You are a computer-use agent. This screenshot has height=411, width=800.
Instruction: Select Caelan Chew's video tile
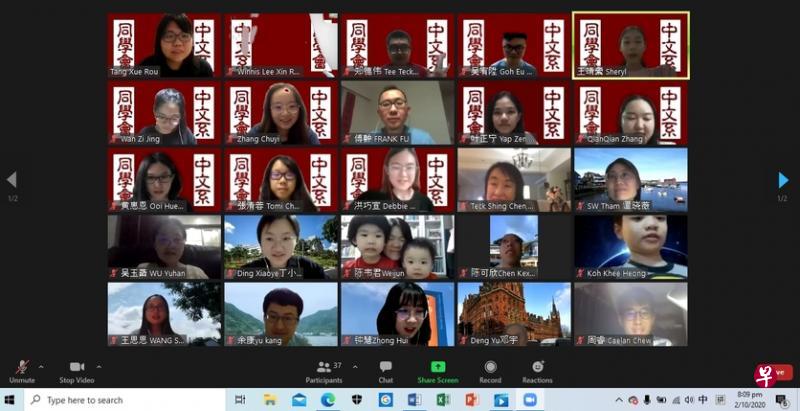(631, 314)
